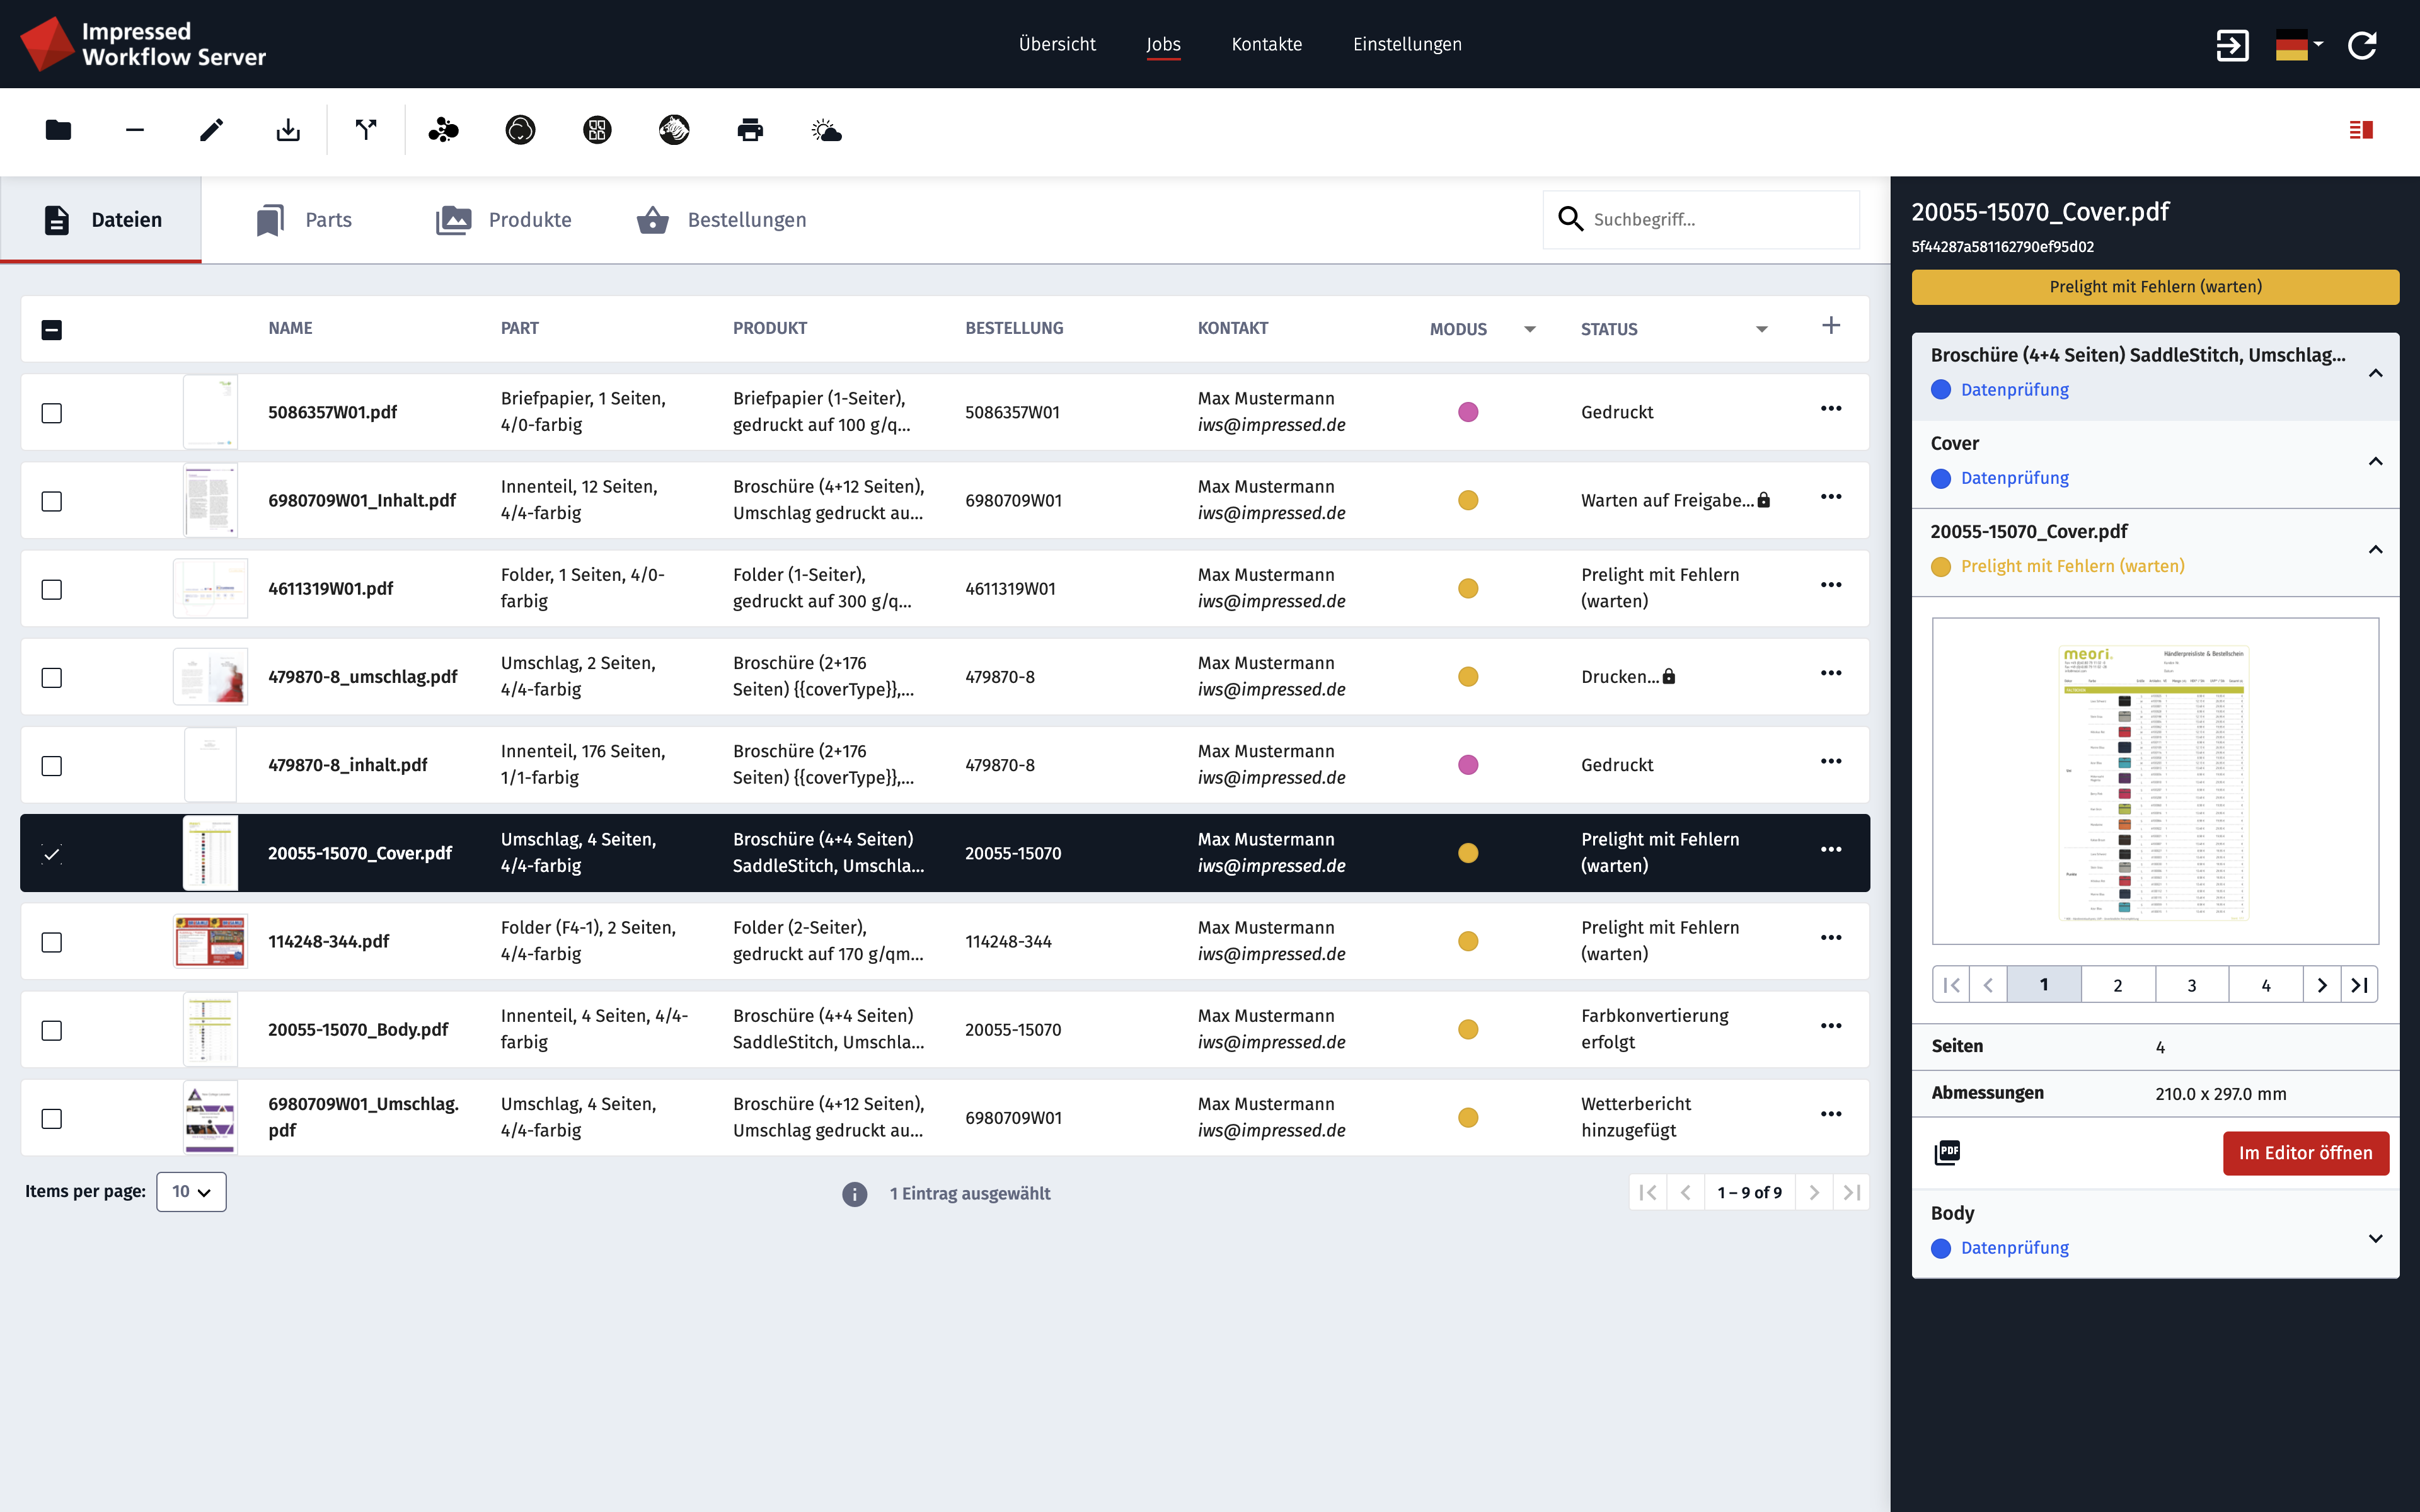Expand the Body Datenprüfung section
Screen dimensions: 2420x1512
(x=2376, y=1239)
